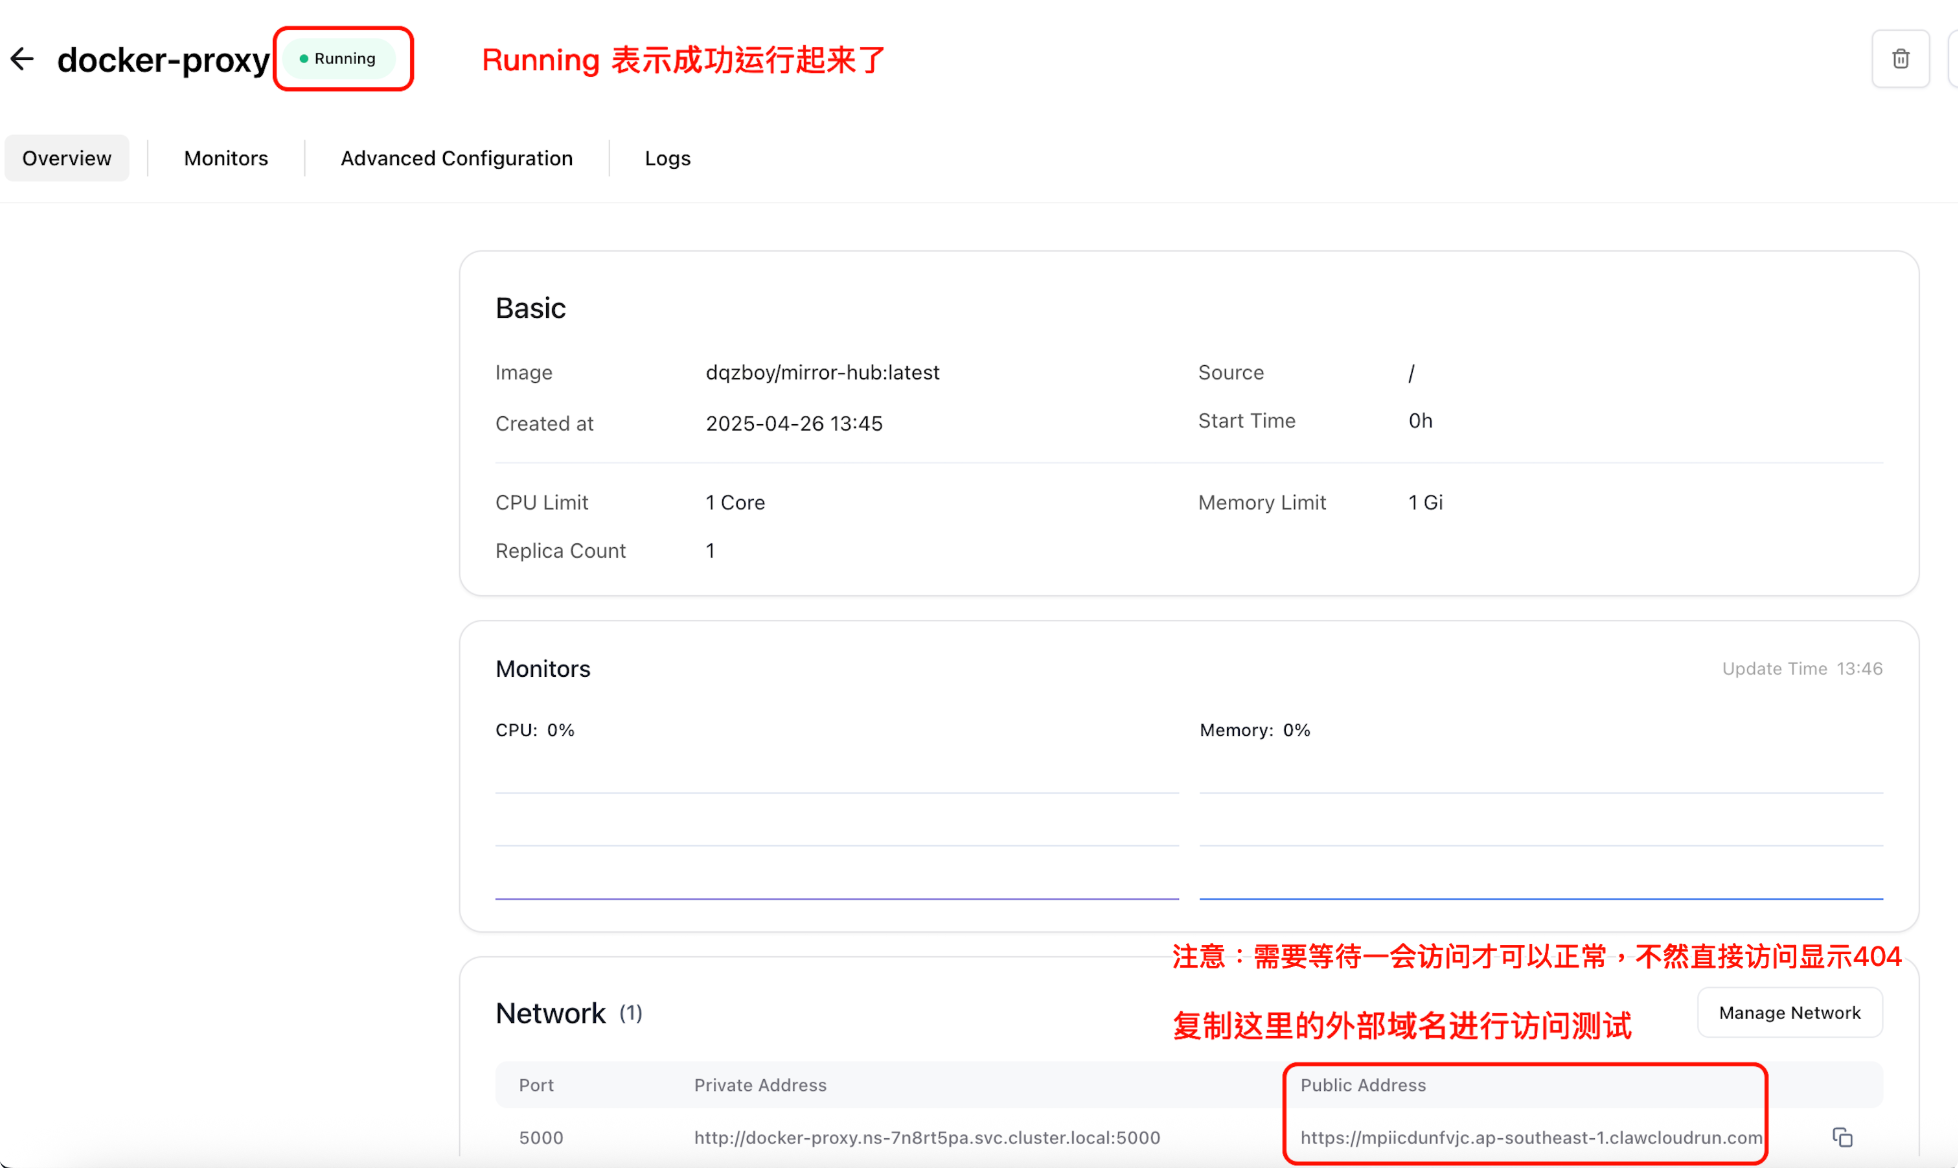Switch to the Monitors tab
The width and height of the screenshot is (1958, 1170).
pos(226,158)
